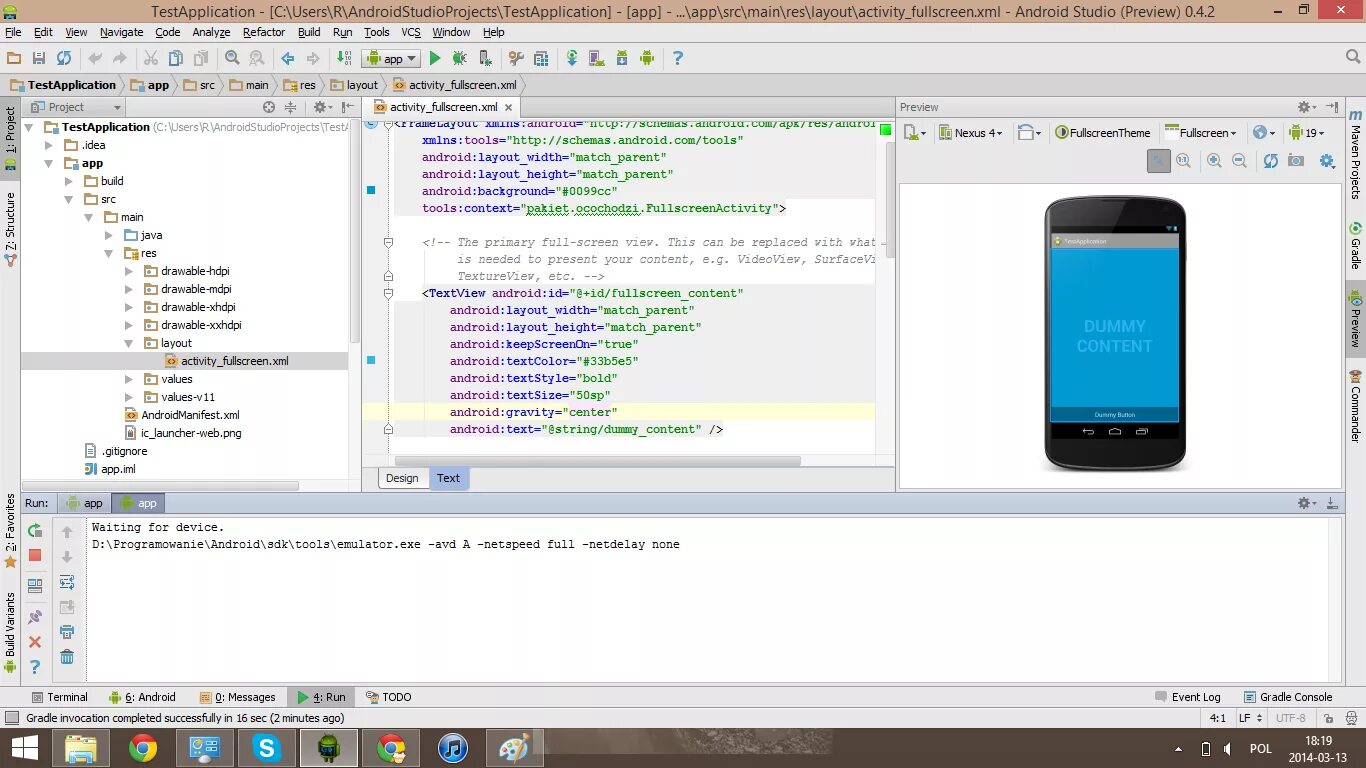Open the Gradle Console

(x=1288, y=697)
